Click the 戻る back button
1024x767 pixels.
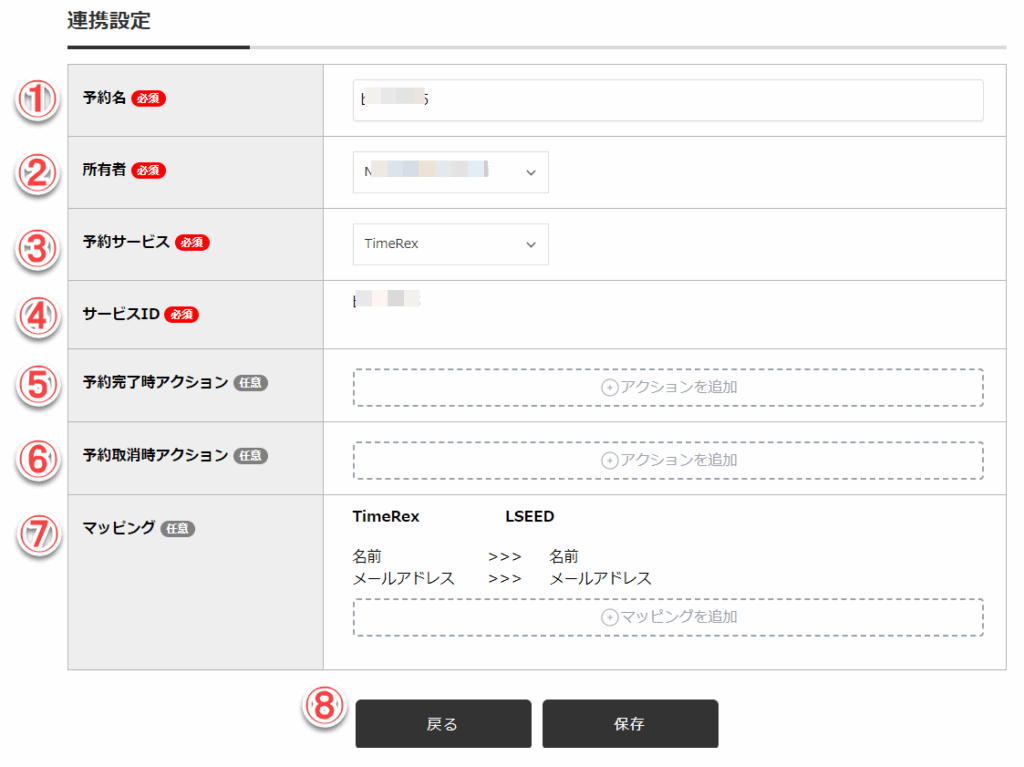(x=443, y=724)
